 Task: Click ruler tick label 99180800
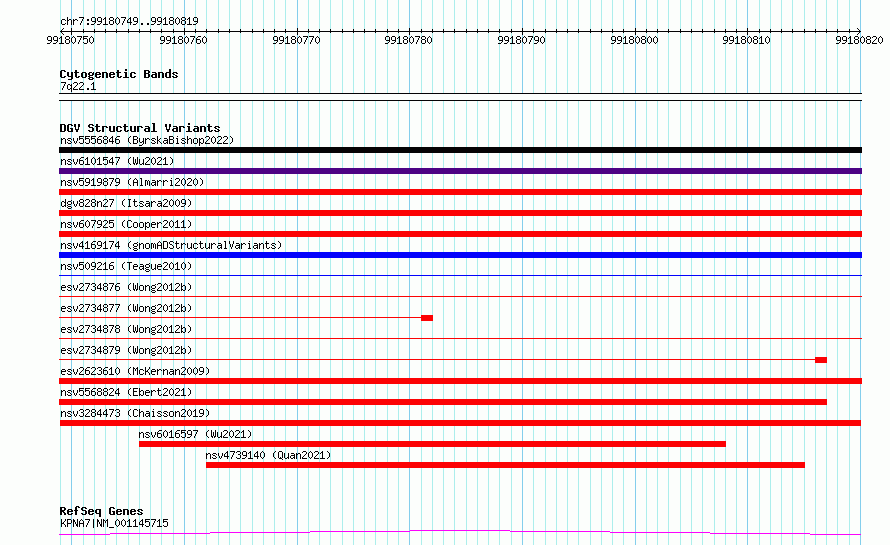[635, 40]
